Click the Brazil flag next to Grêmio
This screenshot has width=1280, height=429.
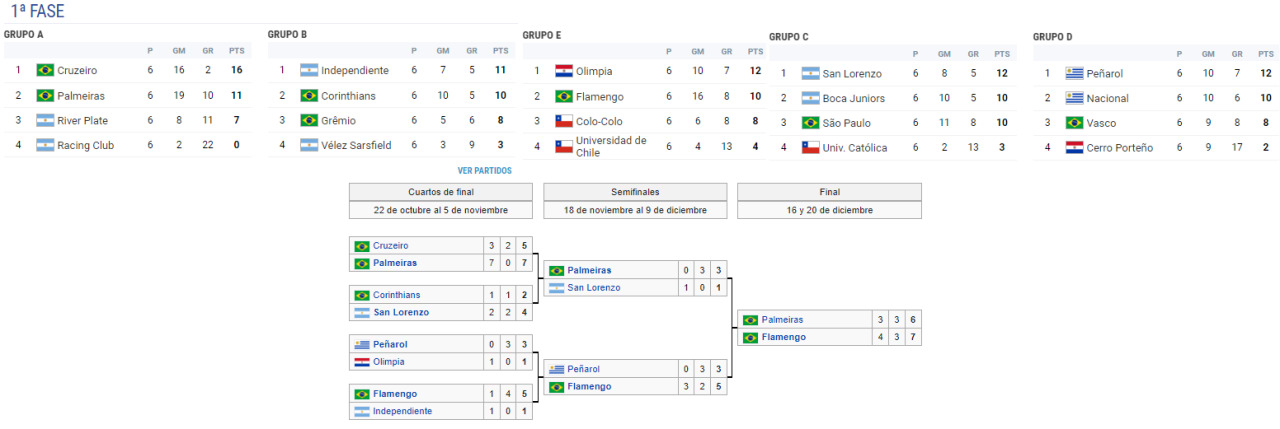[x=309, y=120]
